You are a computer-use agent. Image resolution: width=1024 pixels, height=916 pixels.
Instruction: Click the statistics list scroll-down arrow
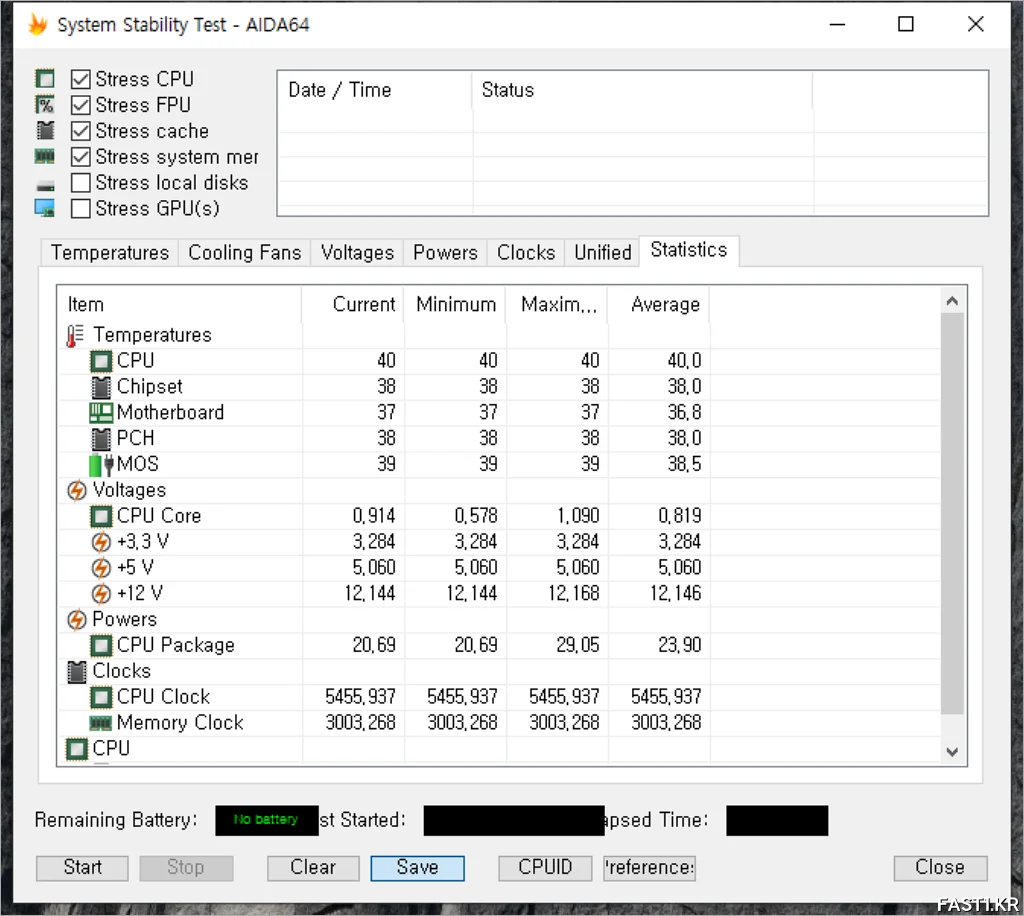pyautogui.click(x=952, y=751)
